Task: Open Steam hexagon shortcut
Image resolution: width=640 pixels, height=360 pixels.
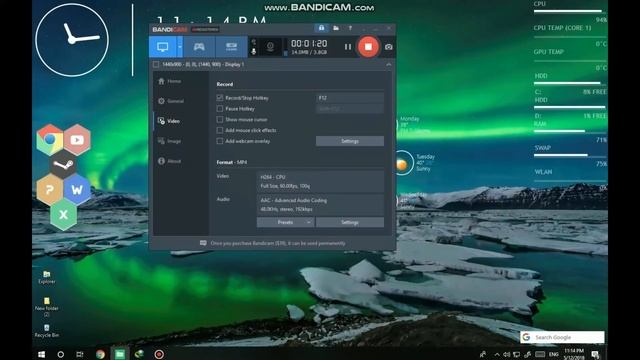Action: click(x=63, y=164)
